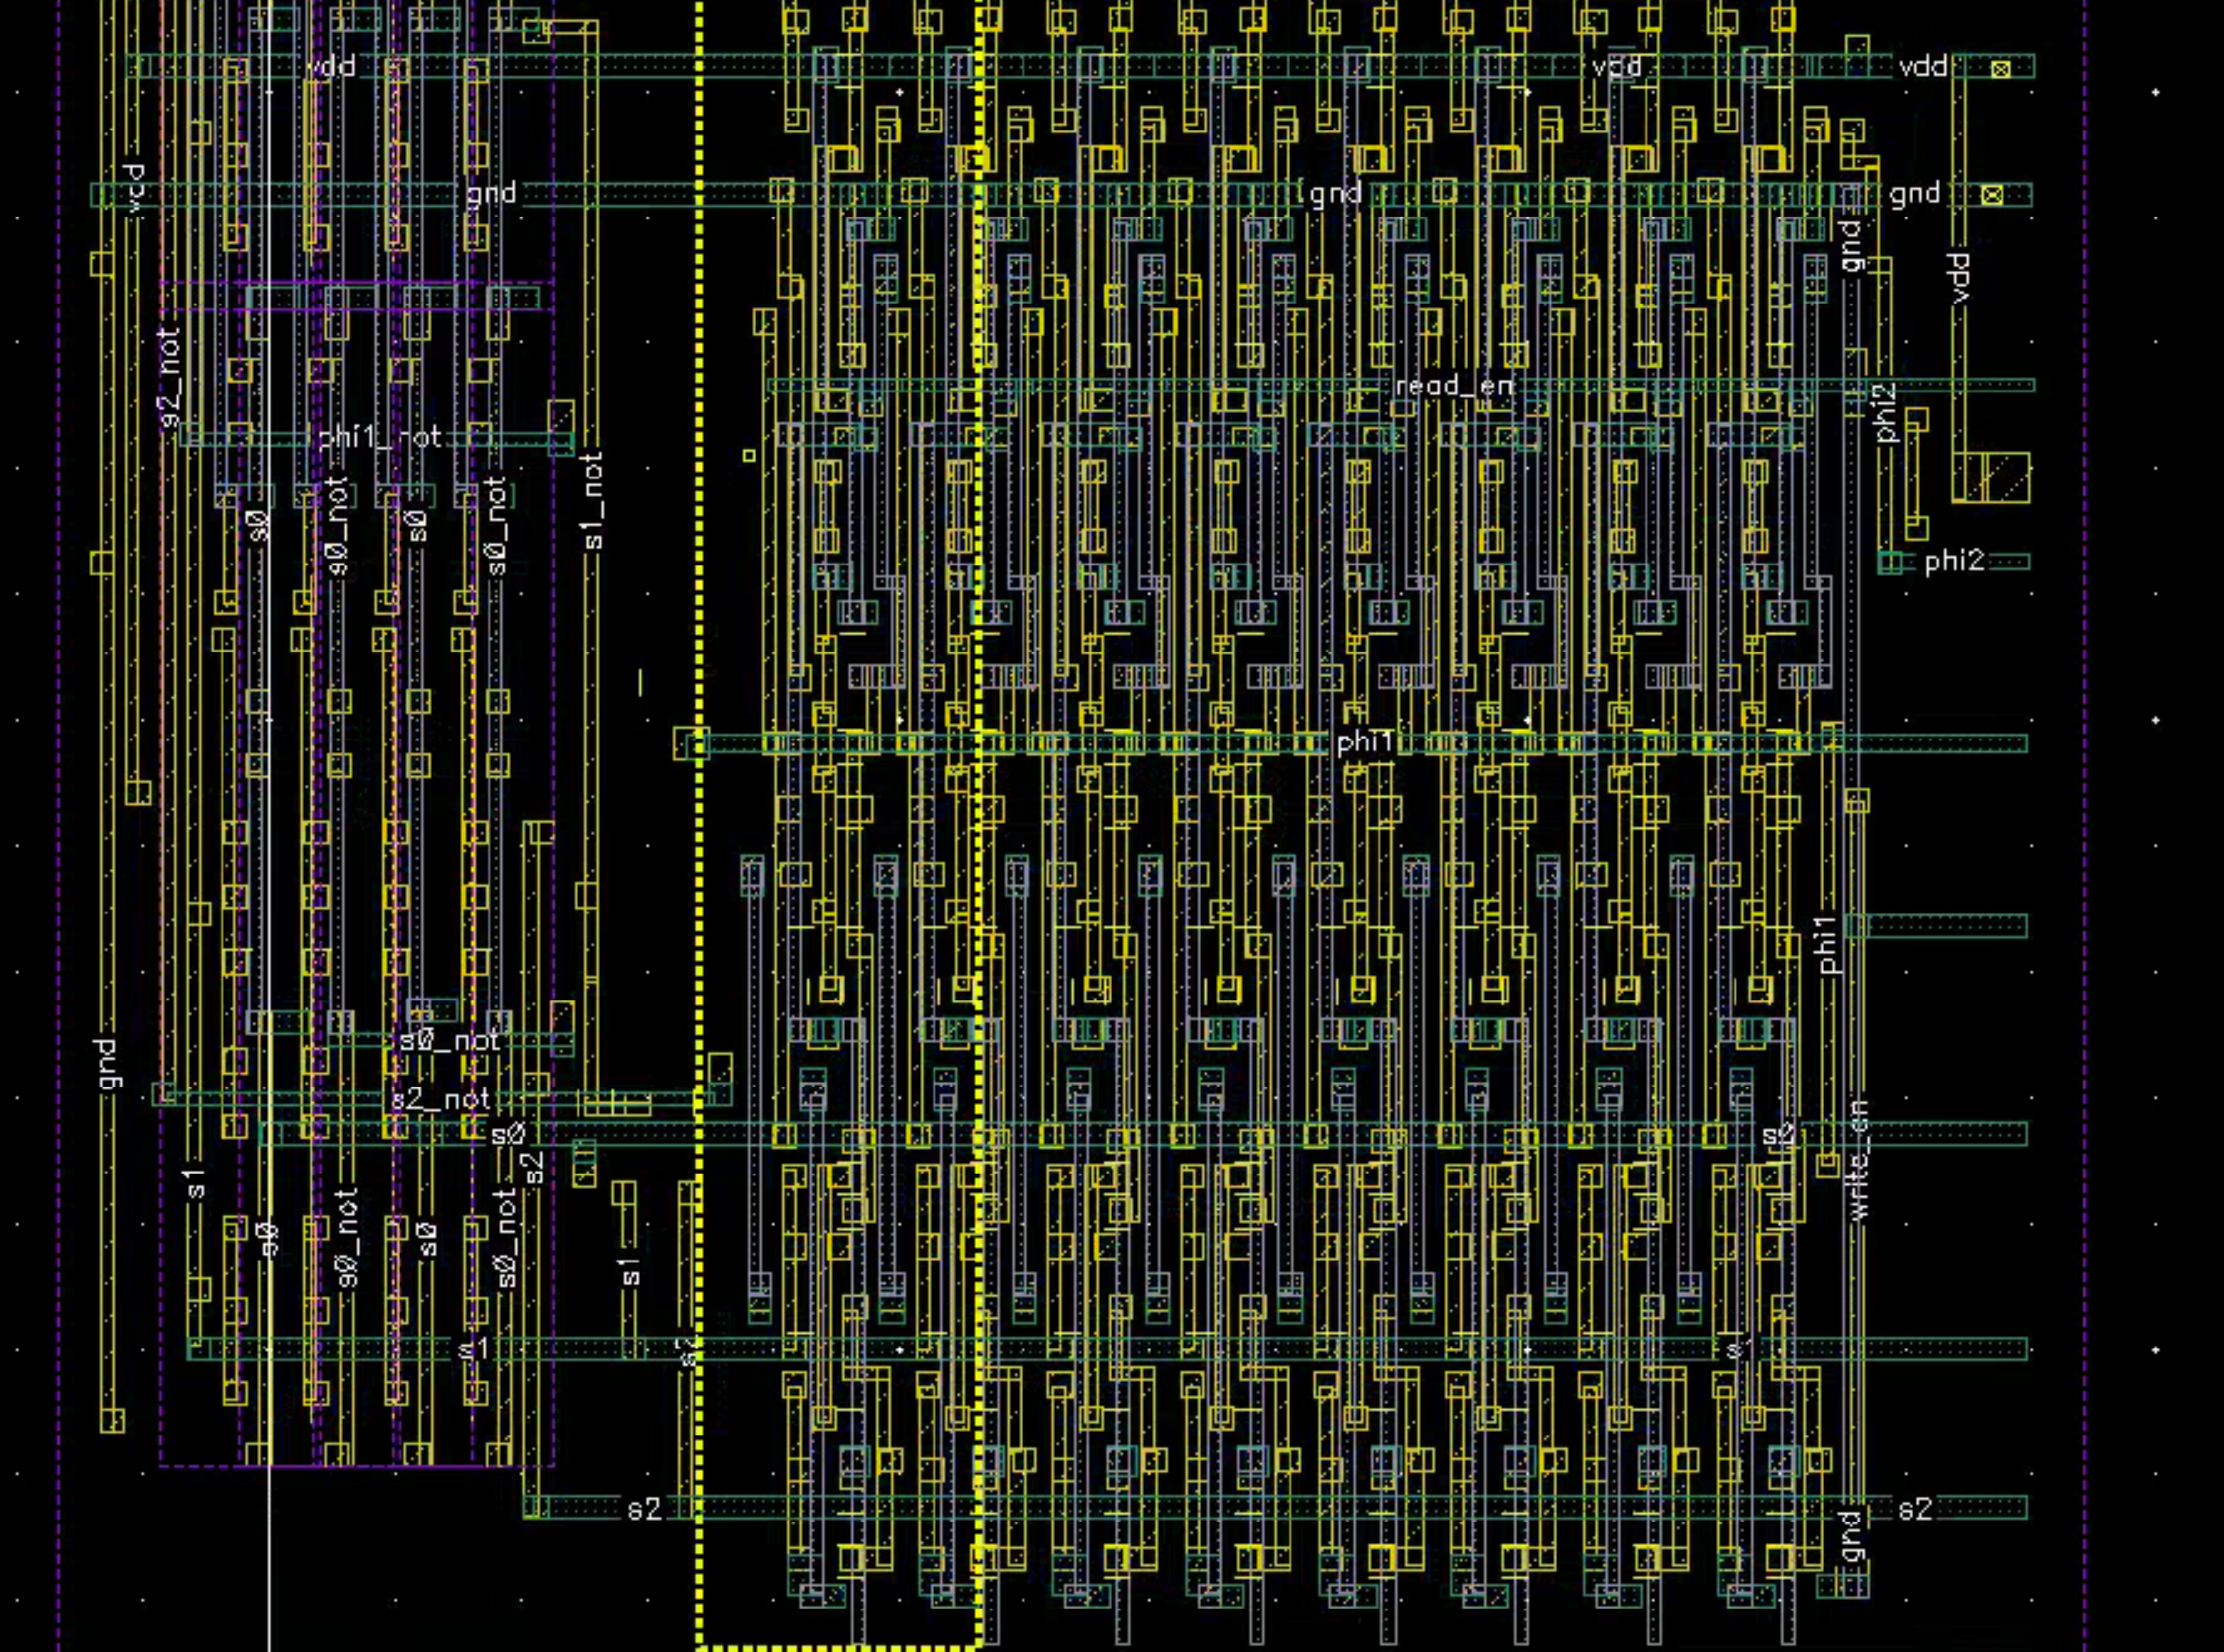
Task: Click the horizontal phi2 label at right
Action: [1954, 561]
